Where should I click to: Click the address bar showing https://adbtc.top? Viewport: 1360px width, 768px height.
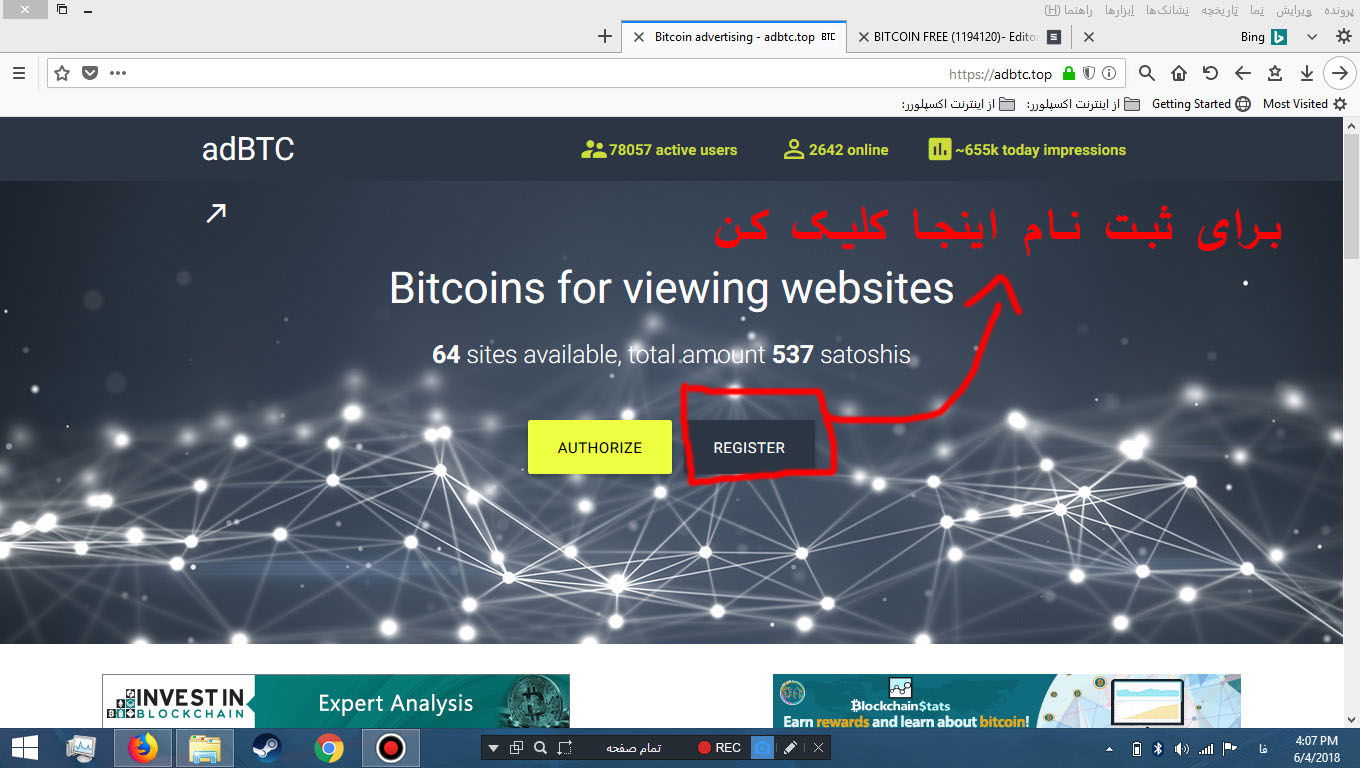[586, 73]
